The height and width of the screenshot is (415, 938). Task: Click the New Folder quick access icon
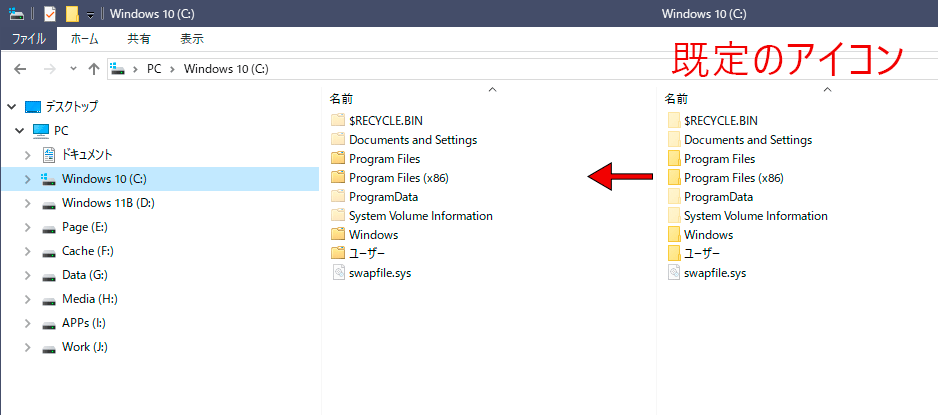[72, 14]
